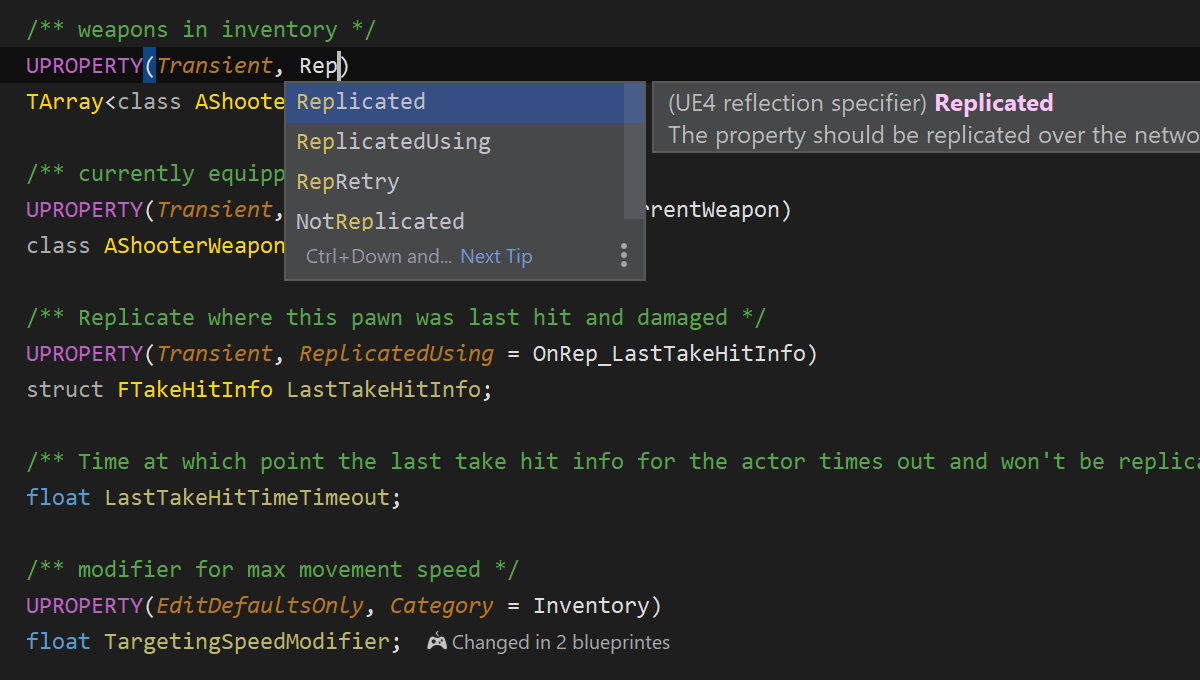Click the weapons in inventory comment
1200x680 pixels.
(x=200, y=30)
